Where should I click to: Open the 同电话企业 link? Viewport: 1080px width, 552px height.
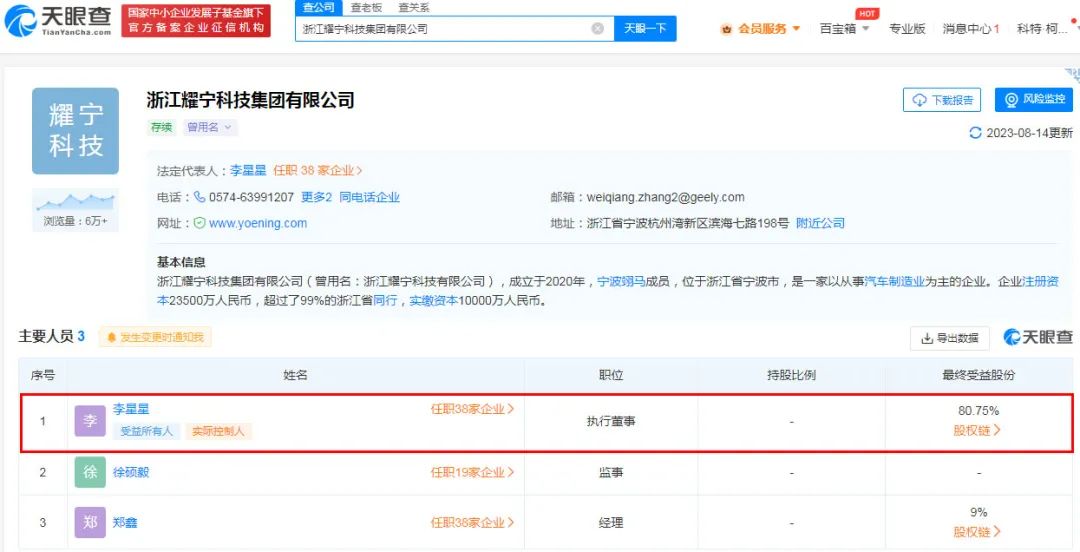[369, 197]
